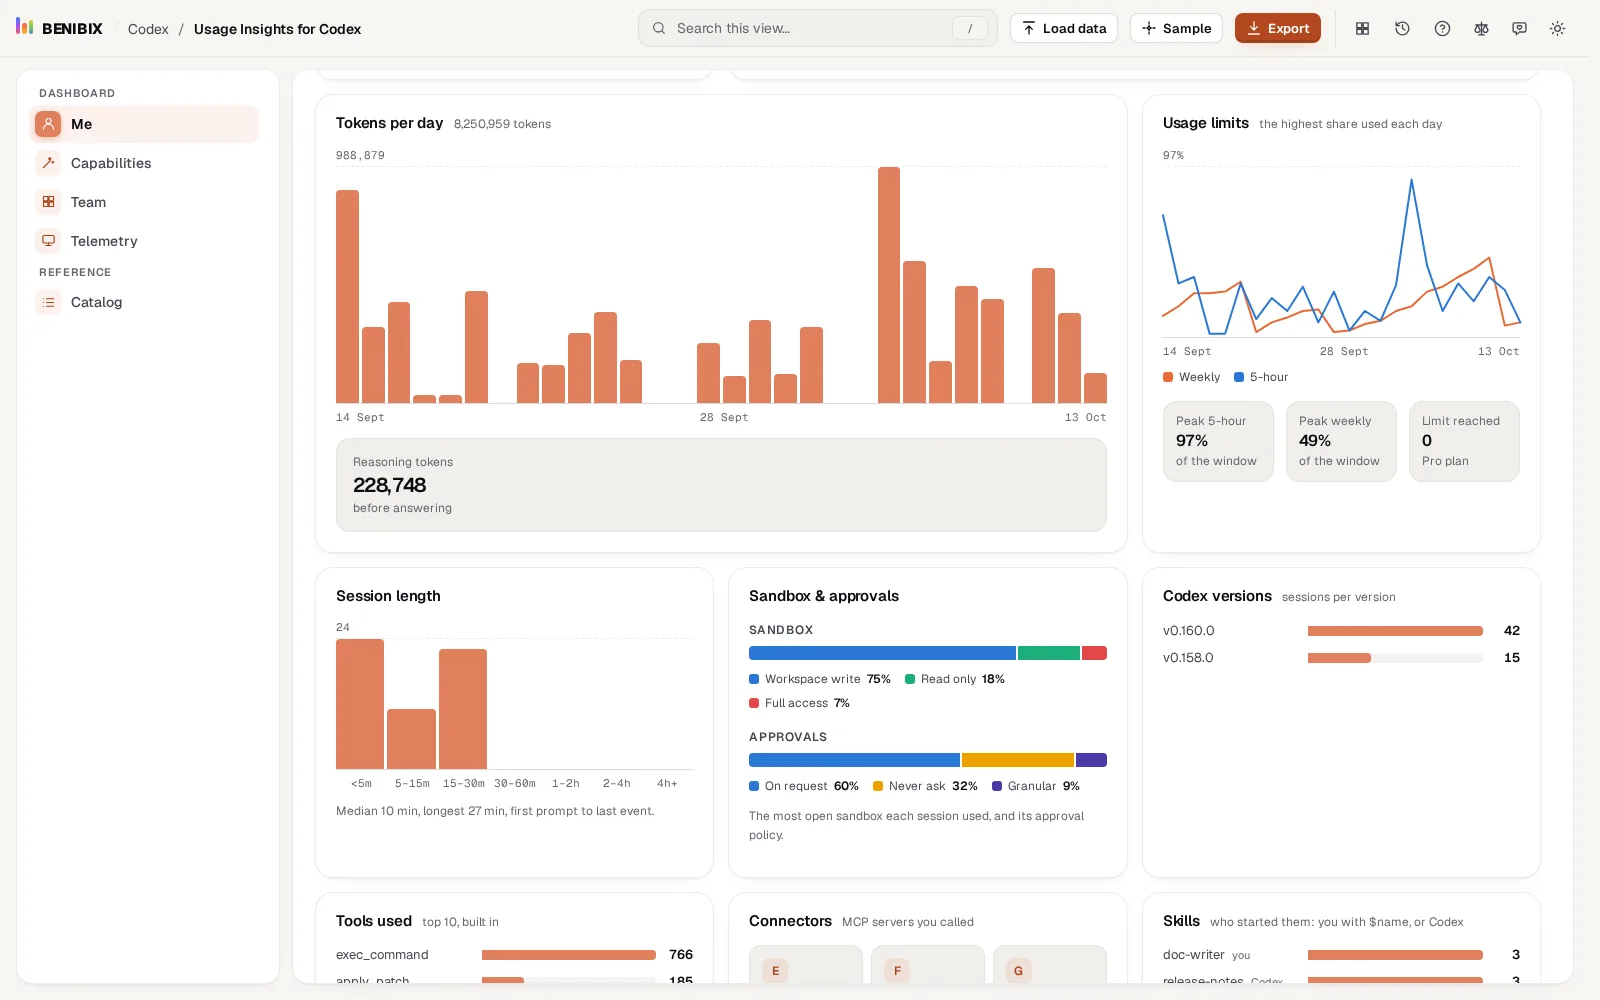Screen dimensions: 1600x1000
Task: Click the "Tokens per day" heading
Action: tap(389, 123)
